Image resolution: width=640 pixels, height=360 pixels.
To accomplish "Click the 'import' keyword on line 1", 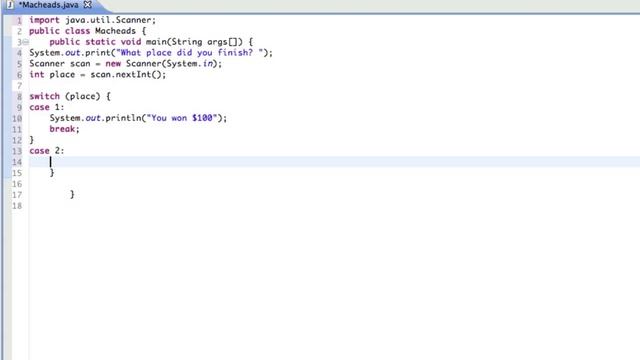I will (44, 20).
